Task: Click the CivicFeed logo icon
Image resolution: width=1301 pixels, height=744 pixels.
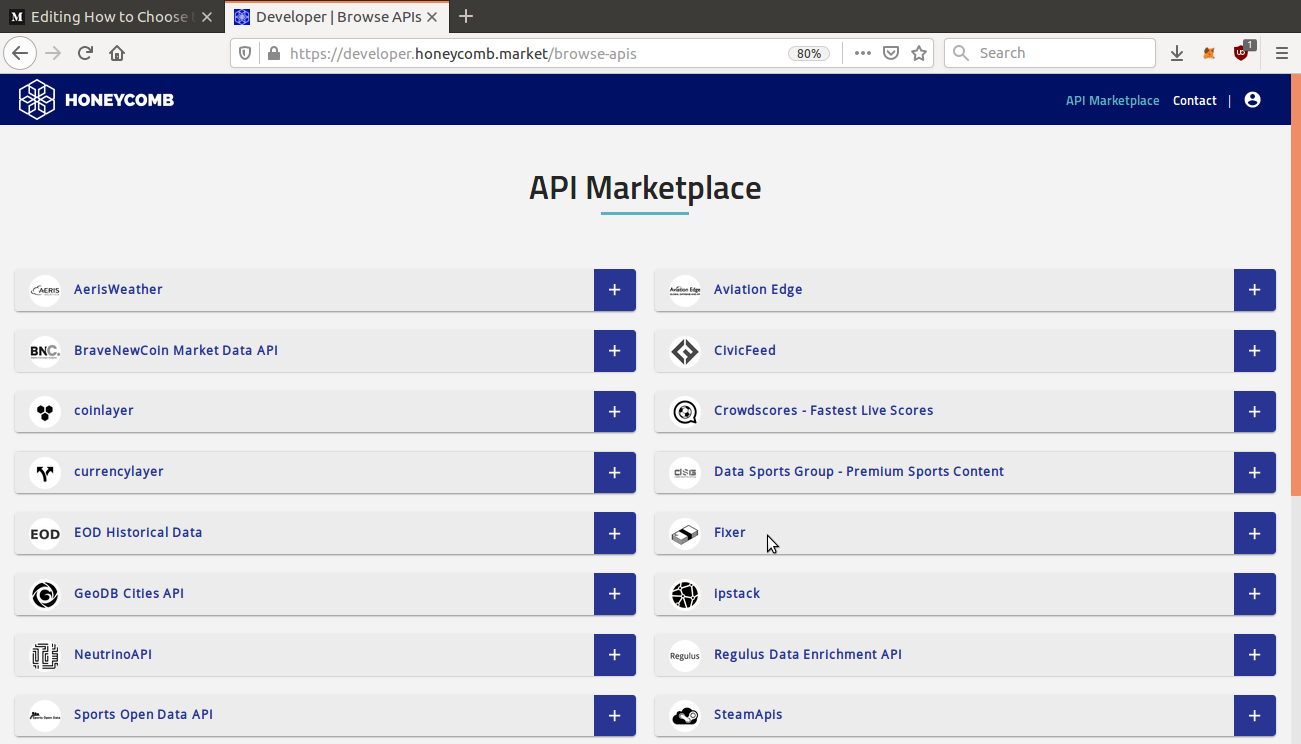Action: 685,351
